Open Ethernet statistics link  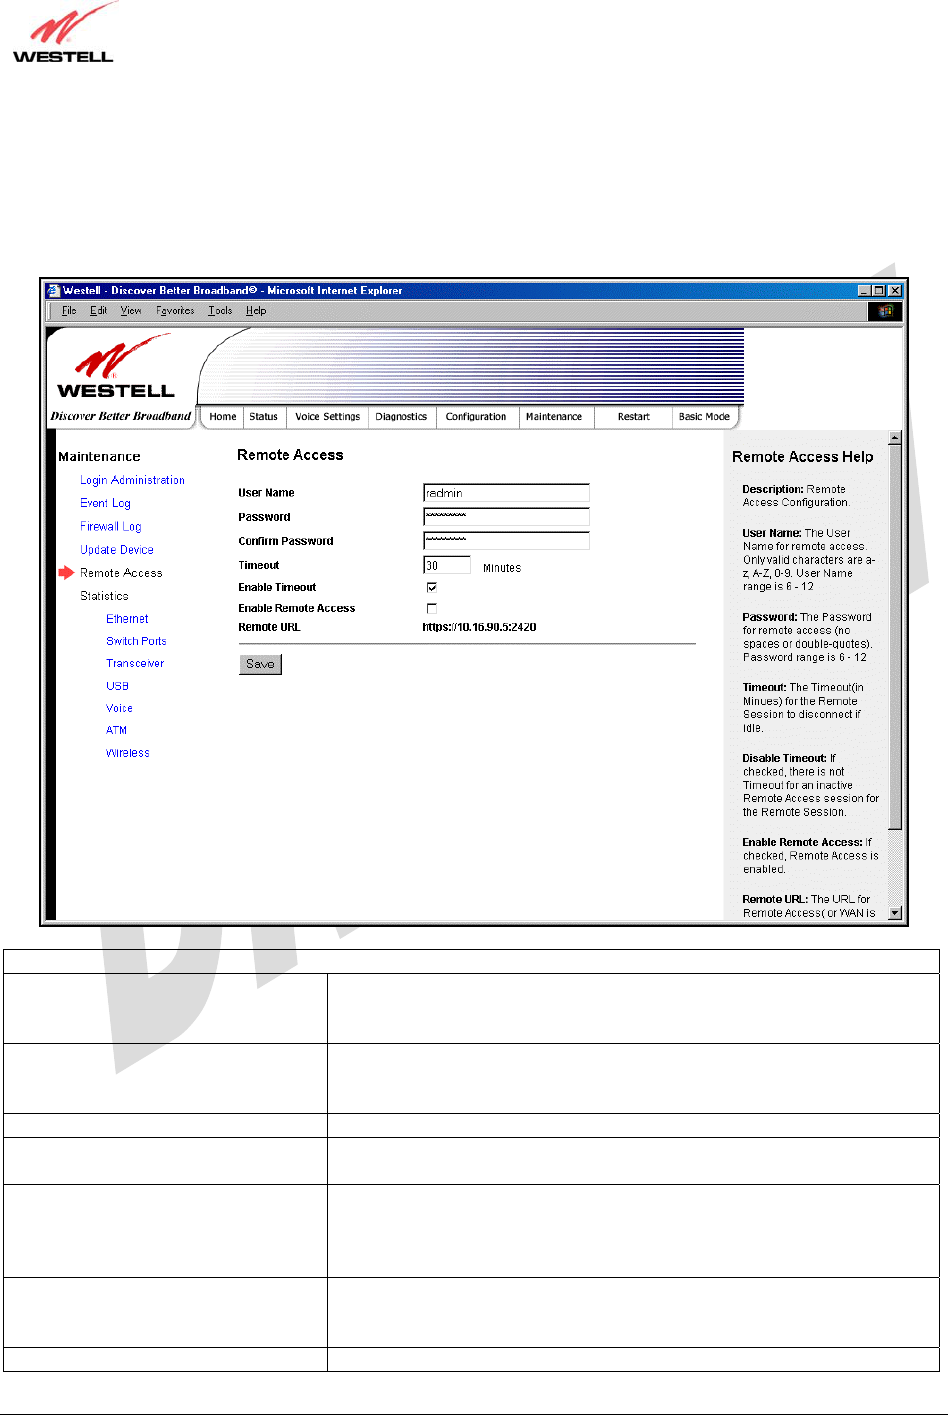coord(127,619)
